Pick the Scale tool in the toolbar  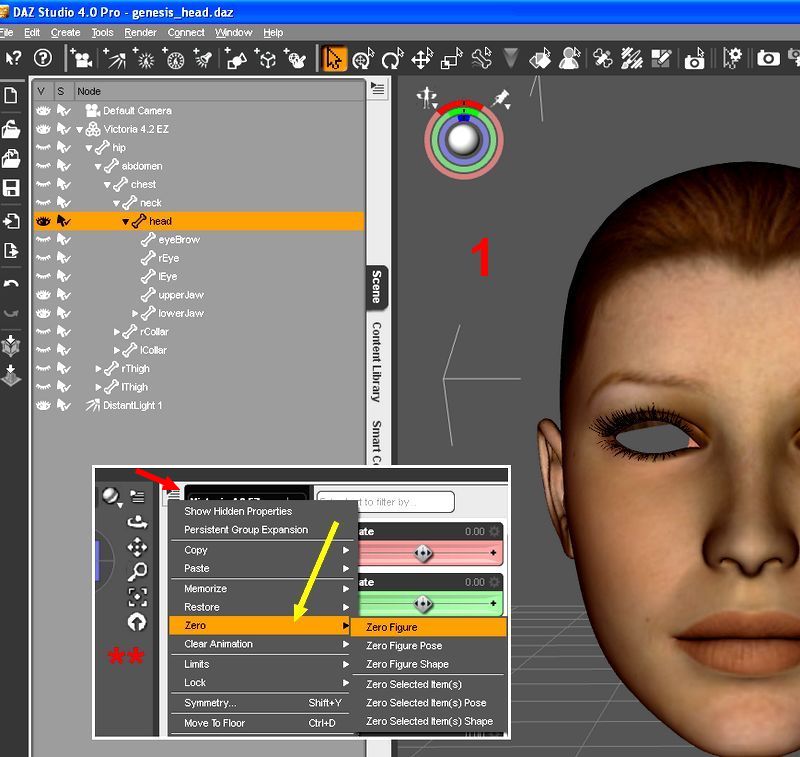[x=452, y=59]
